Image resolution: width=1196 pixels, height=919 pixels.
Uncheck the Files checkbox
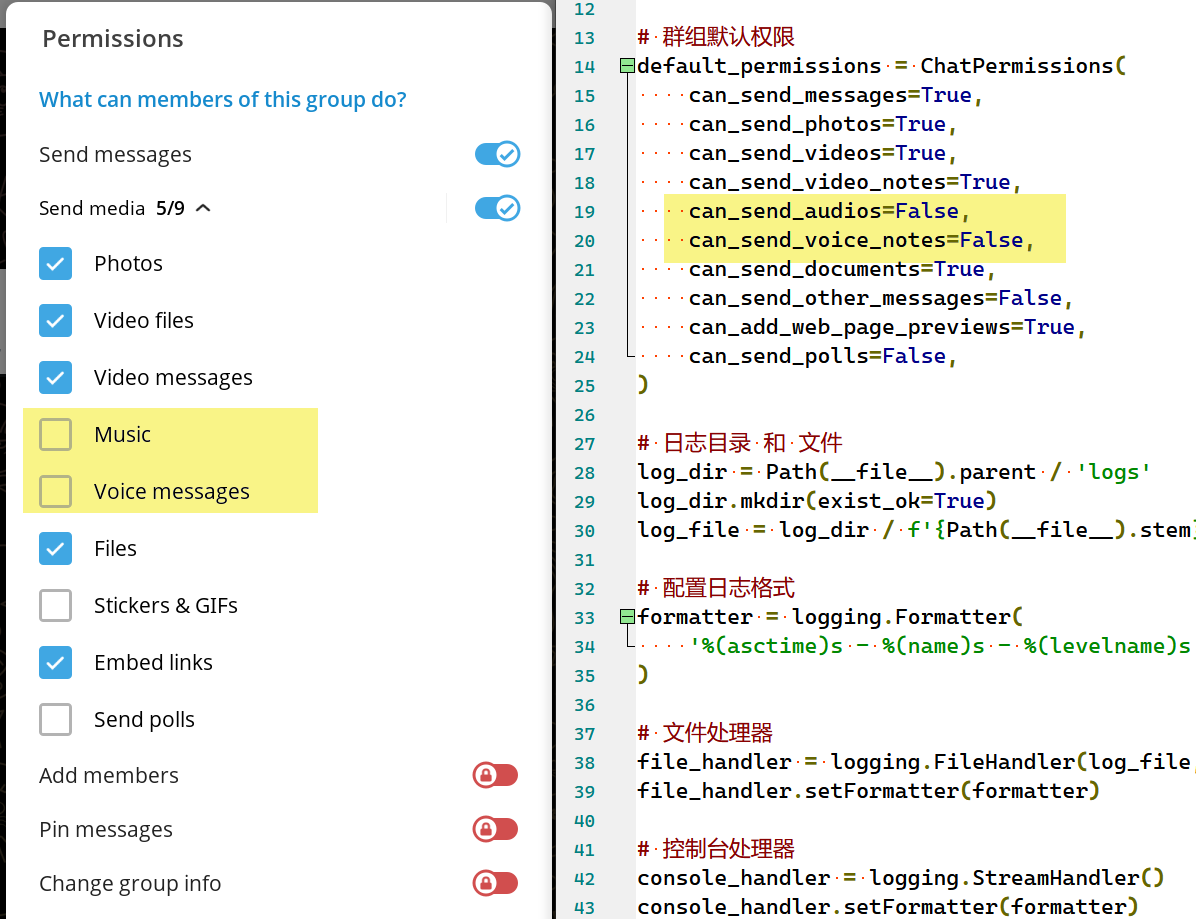tap(56, 549)
